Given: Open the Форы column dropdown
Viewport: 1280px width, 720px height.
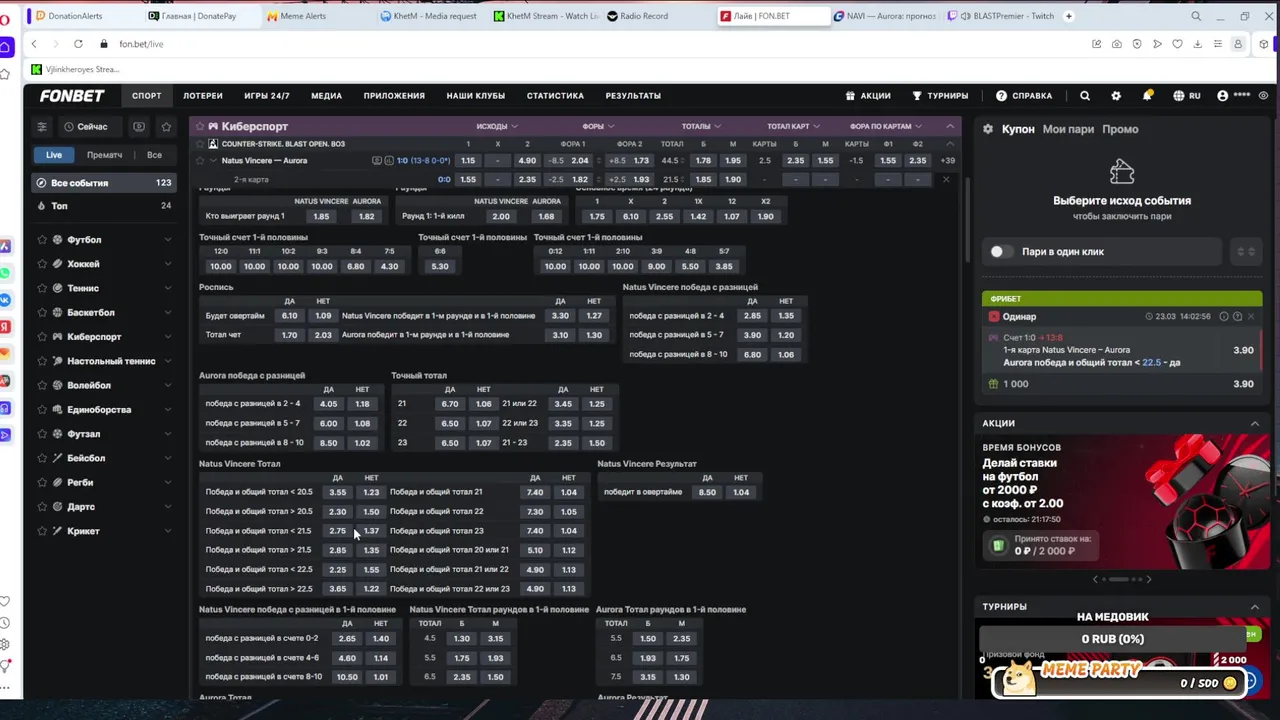Looking at the screenshot, I should pyautogui.click(x=598, y=127).
